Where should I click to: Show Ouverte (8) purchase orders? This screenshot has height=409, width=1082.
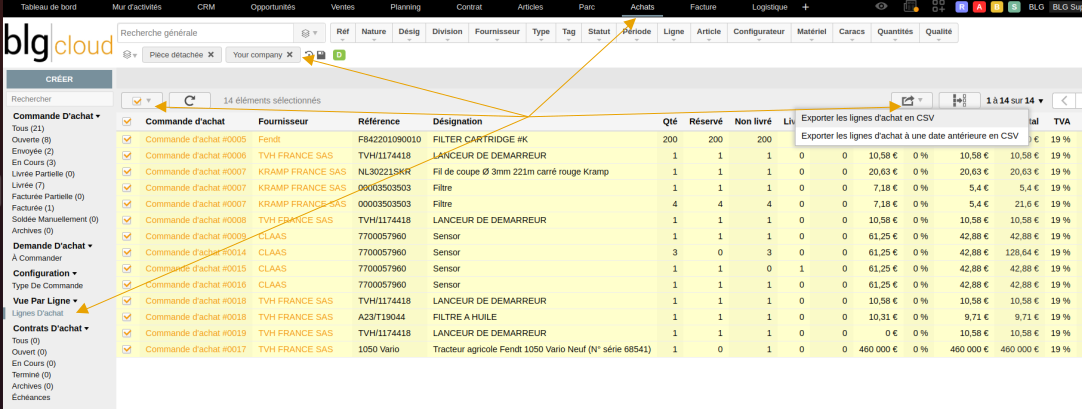tap(31, 139)
